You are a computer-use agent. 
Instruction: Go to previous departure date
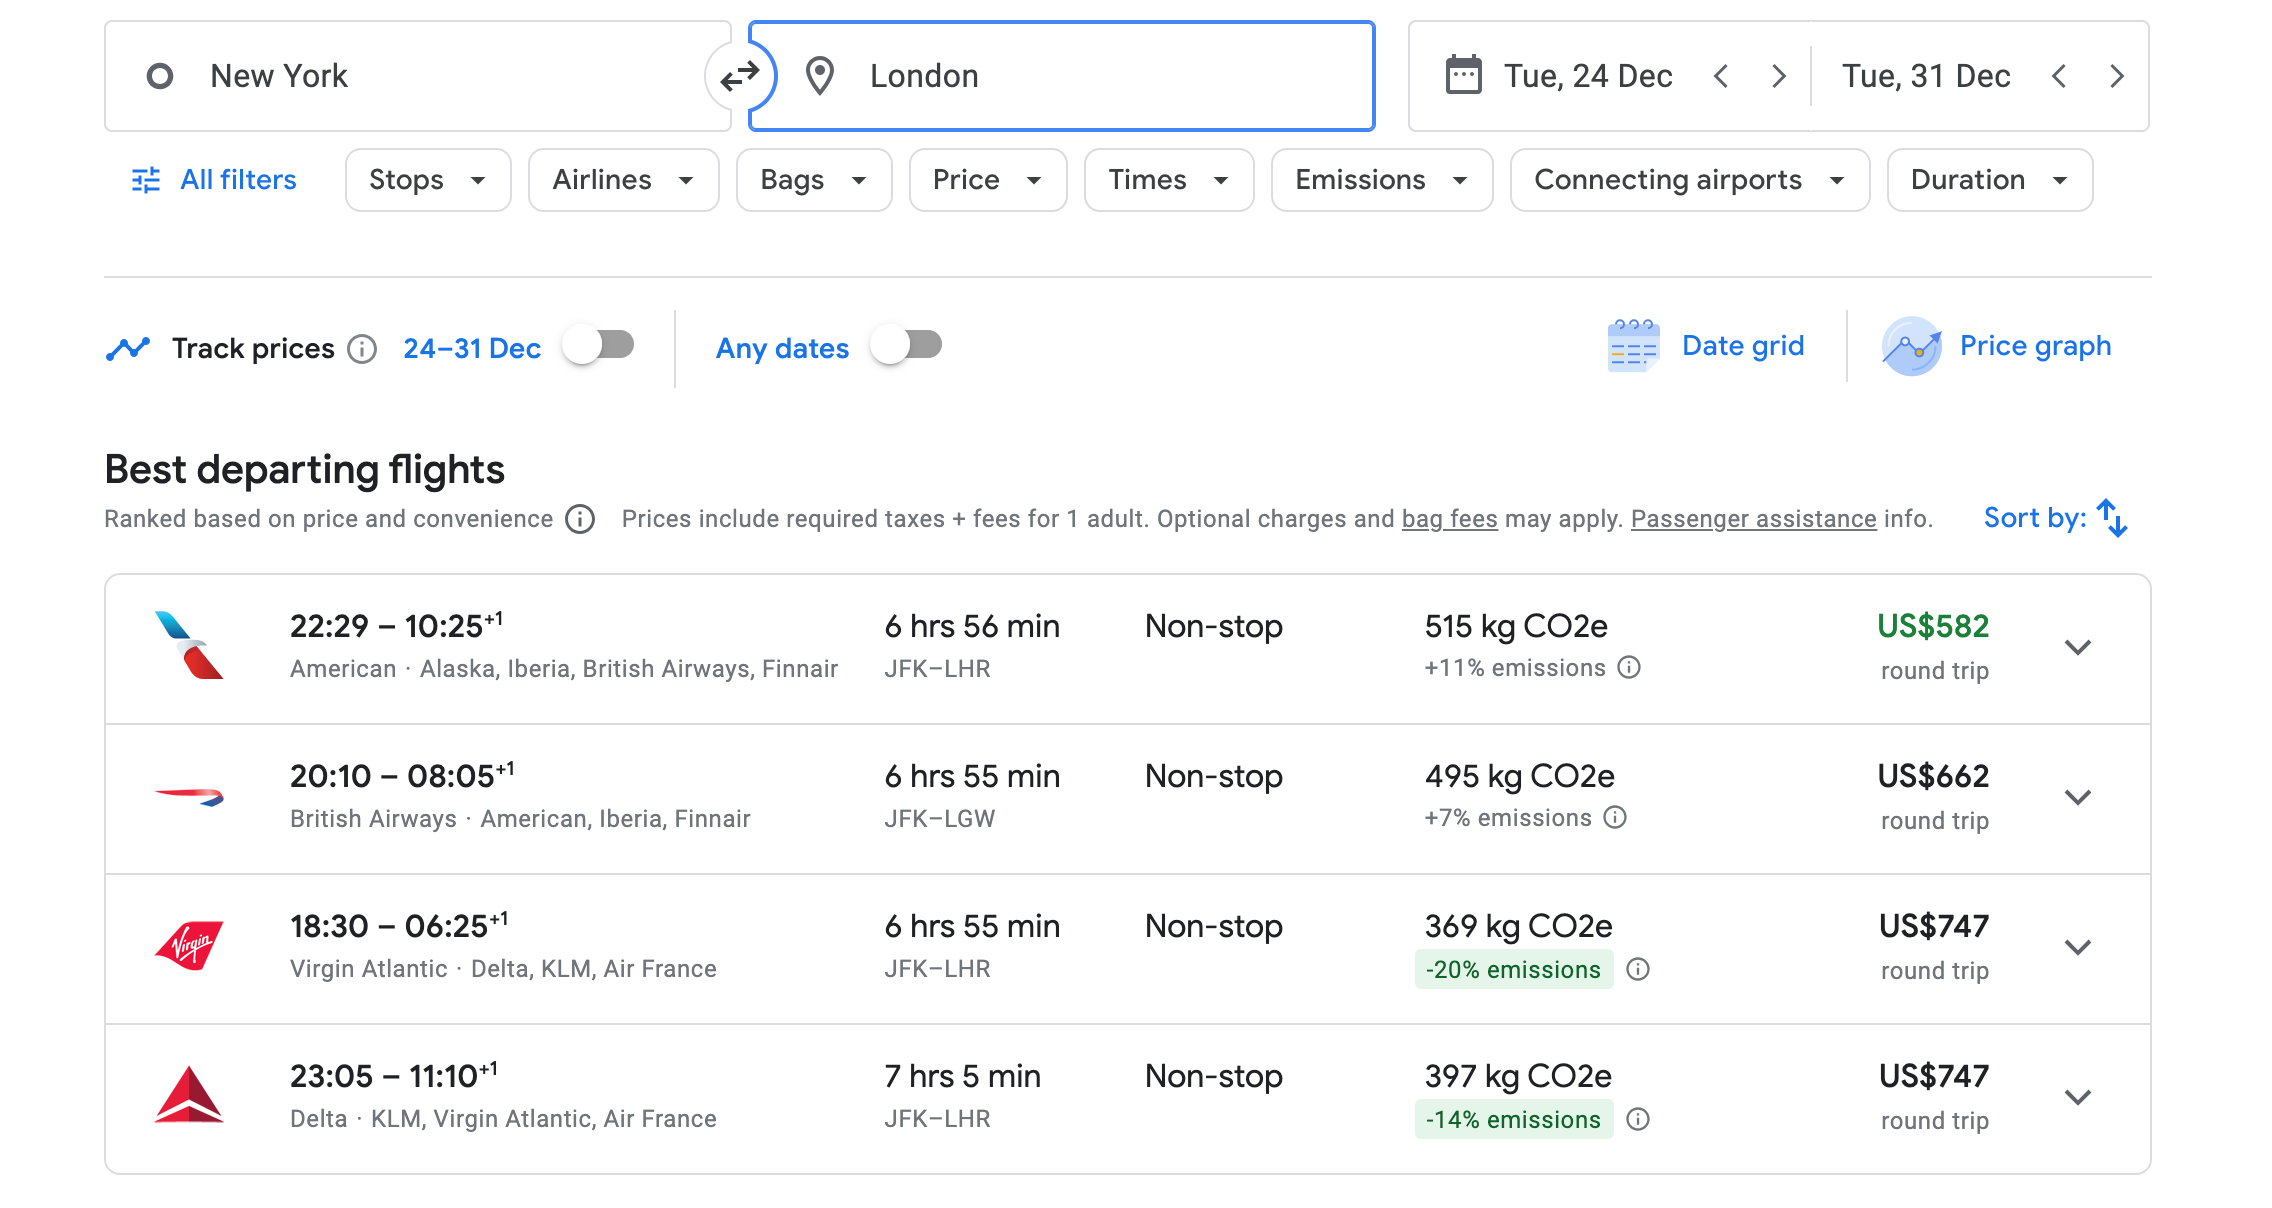point(1721,76)
